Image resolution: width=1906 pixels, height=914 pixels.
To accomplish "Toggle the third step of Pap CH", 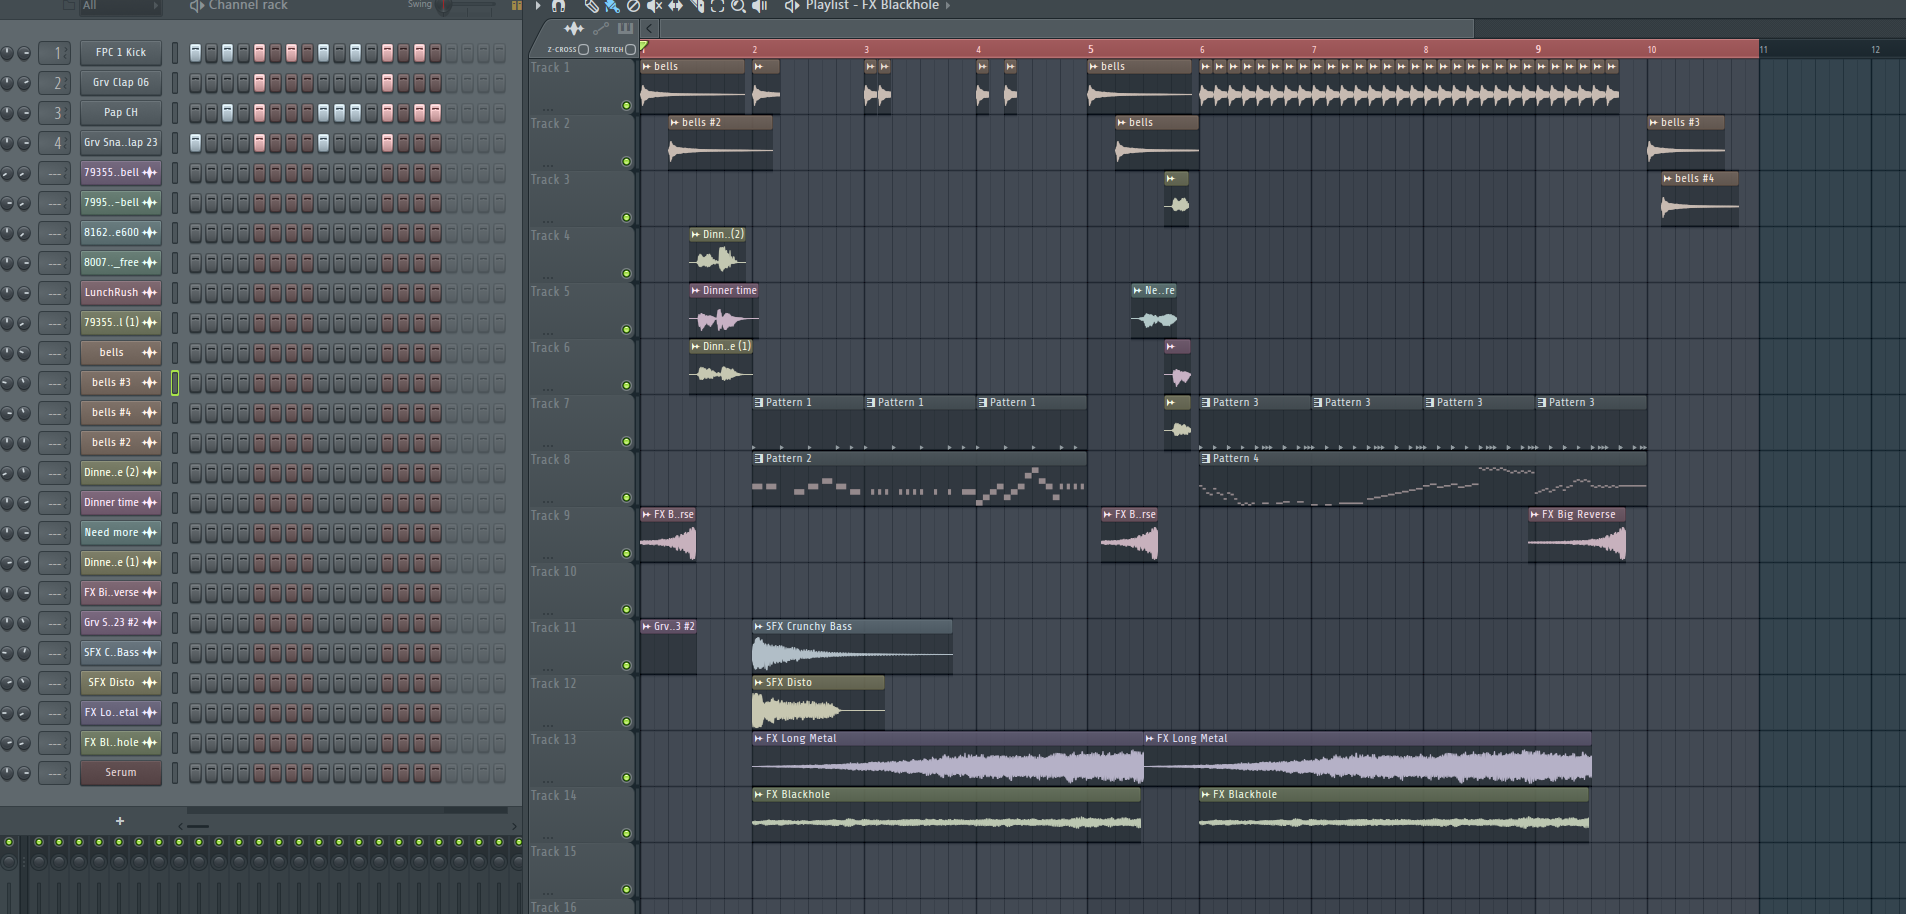I will (228, 113).
